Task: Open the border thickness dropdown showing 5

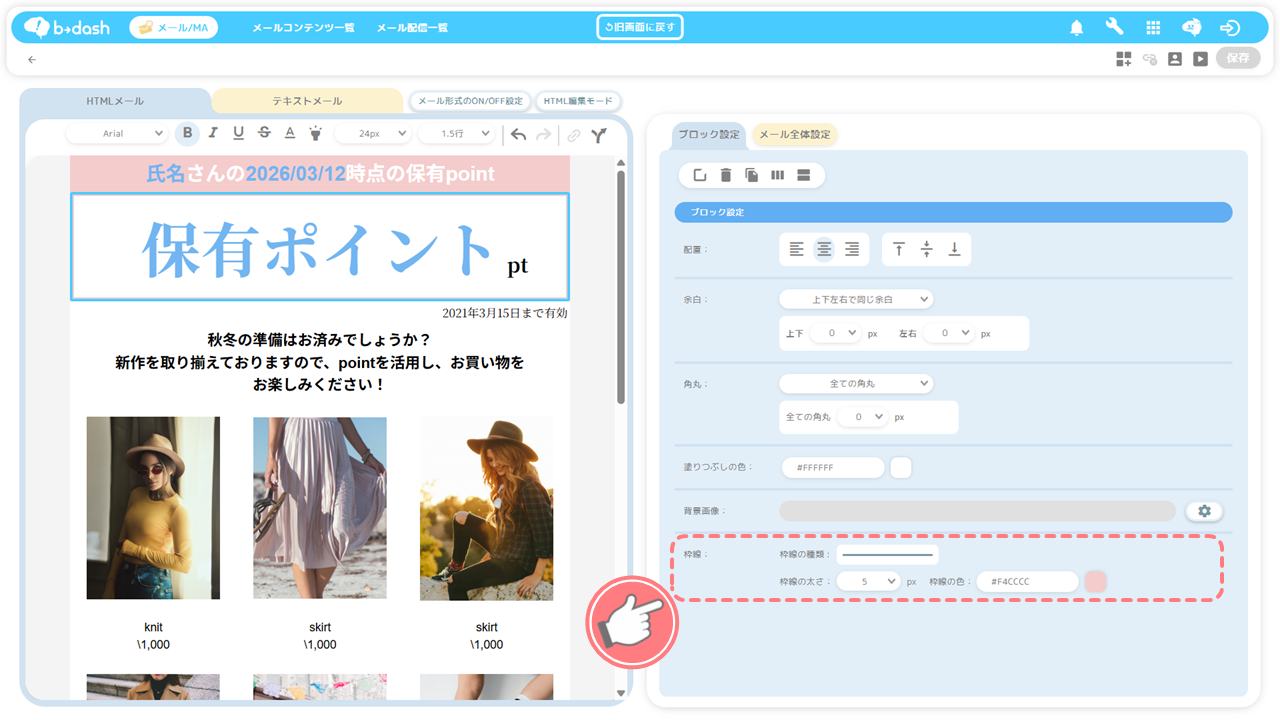Action: pyautogui.click(x=867, y=581)
